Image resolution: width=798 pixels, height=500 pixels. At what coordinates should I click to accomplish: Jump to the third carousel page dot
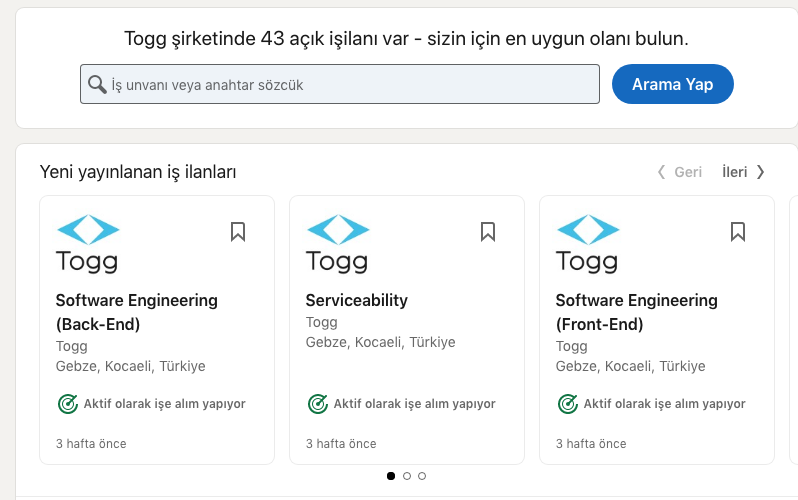[422, 476]
